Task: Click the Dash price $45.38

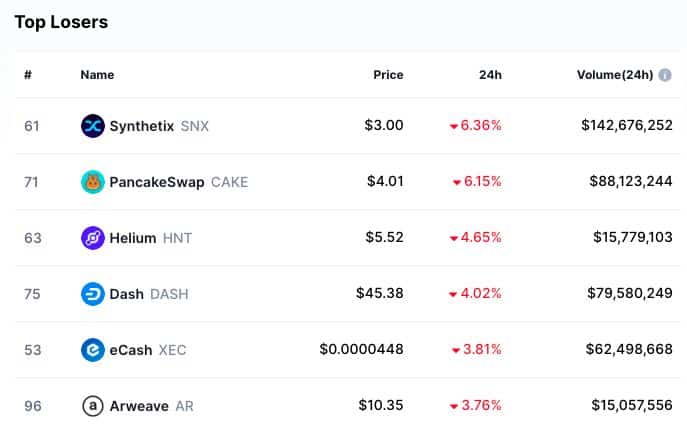Action: (x=379, y=294)
